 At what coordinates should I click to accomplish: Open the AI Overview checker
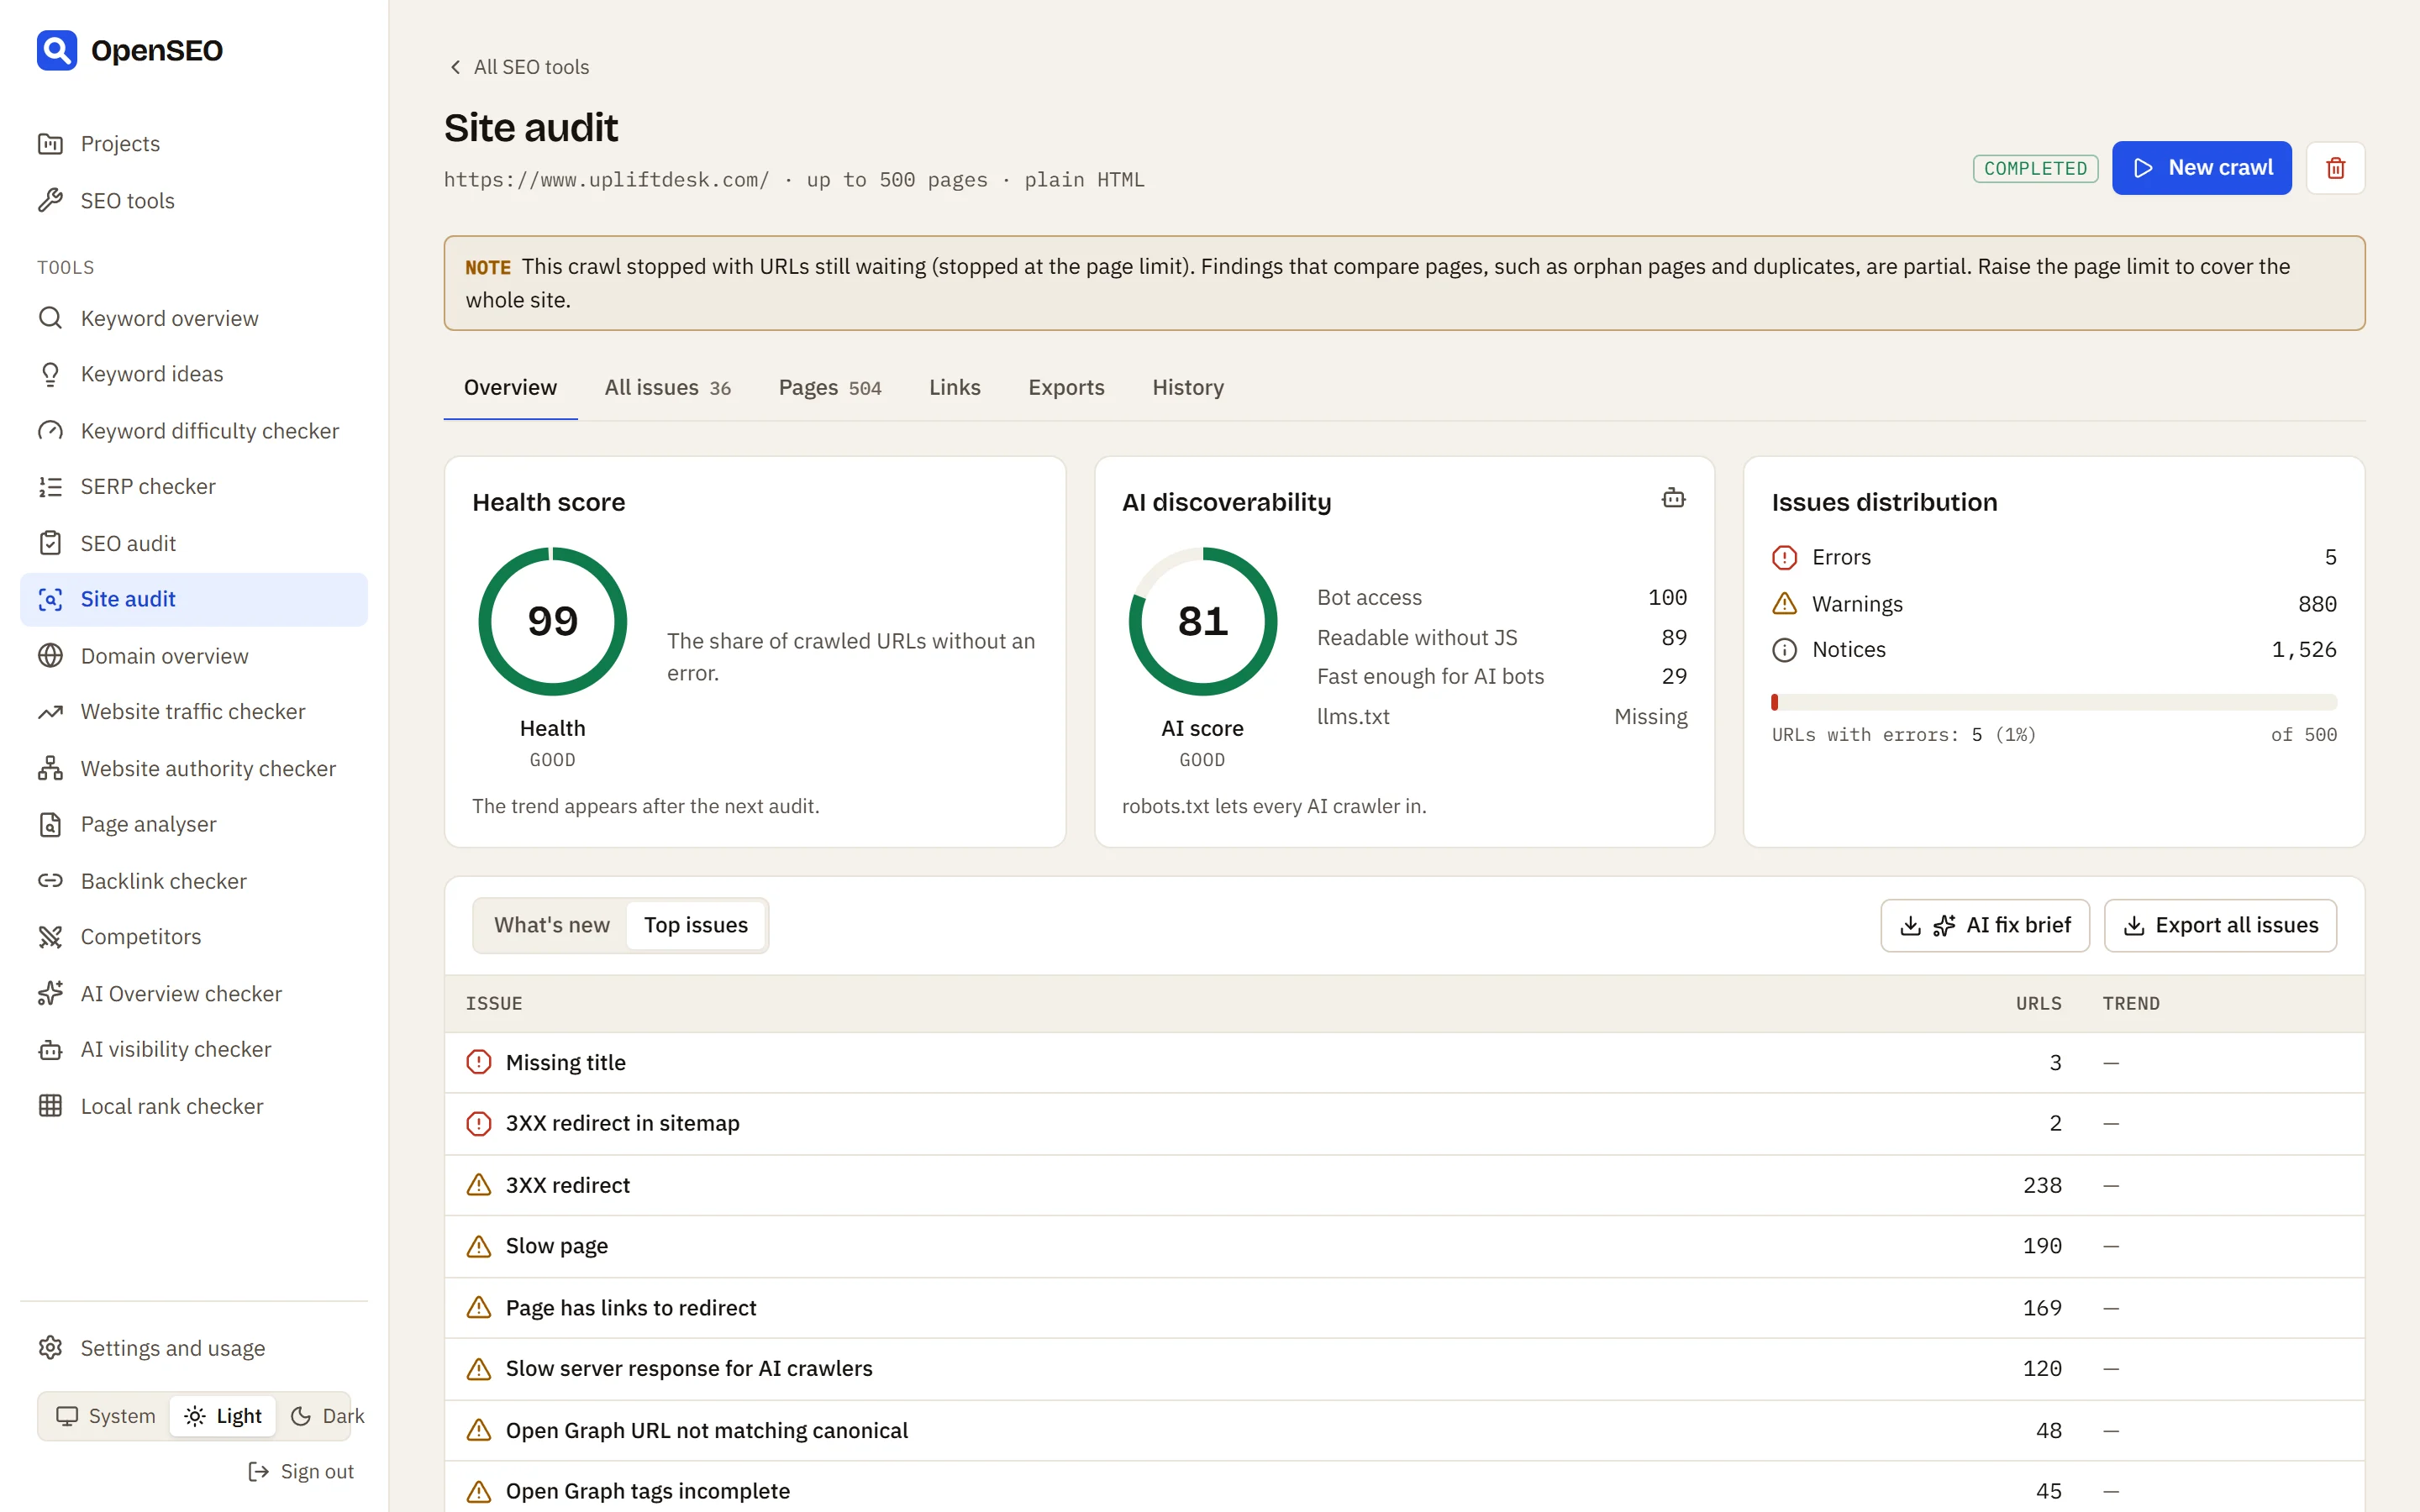[194, 994]
